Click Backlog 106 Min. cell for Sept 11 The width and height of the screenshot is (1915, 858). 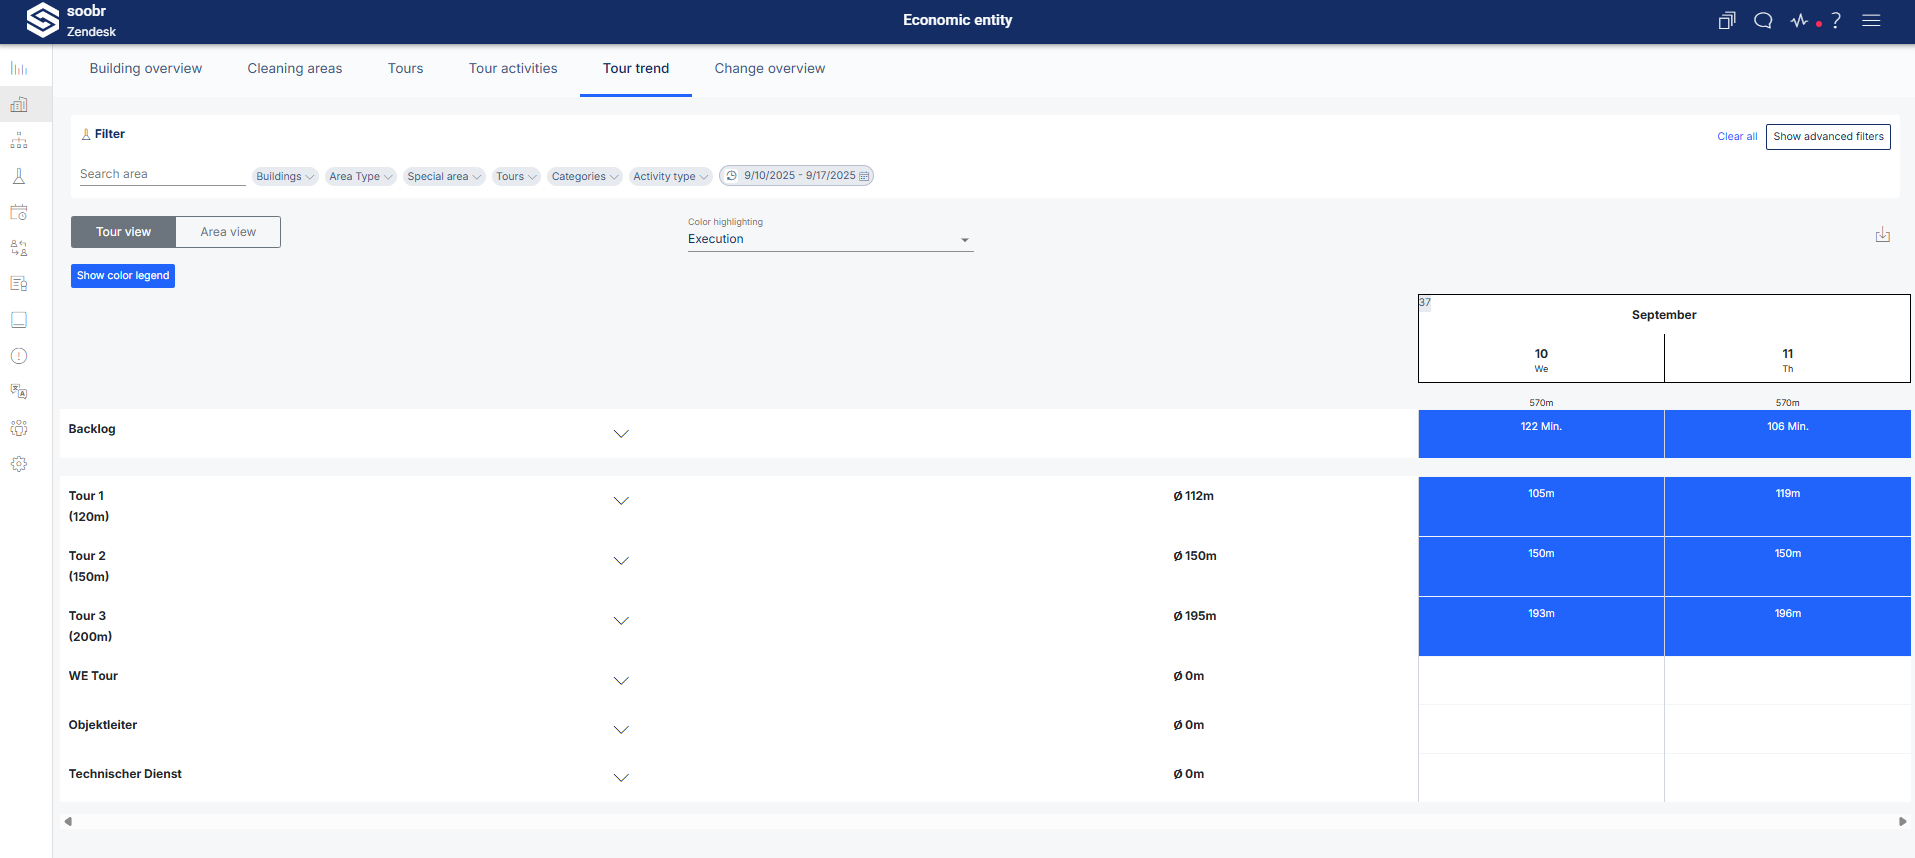point(1788,434)
